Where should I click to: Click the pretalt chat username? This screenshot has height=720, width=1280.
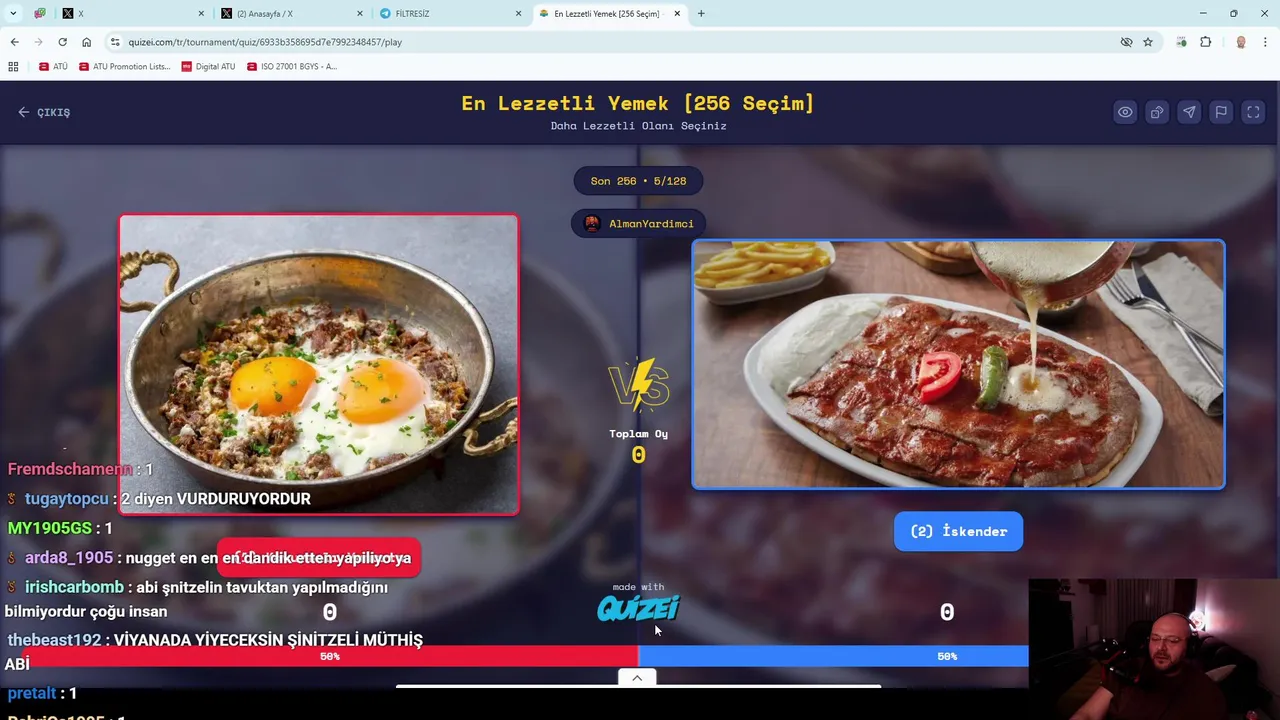(x=32, y=693)
